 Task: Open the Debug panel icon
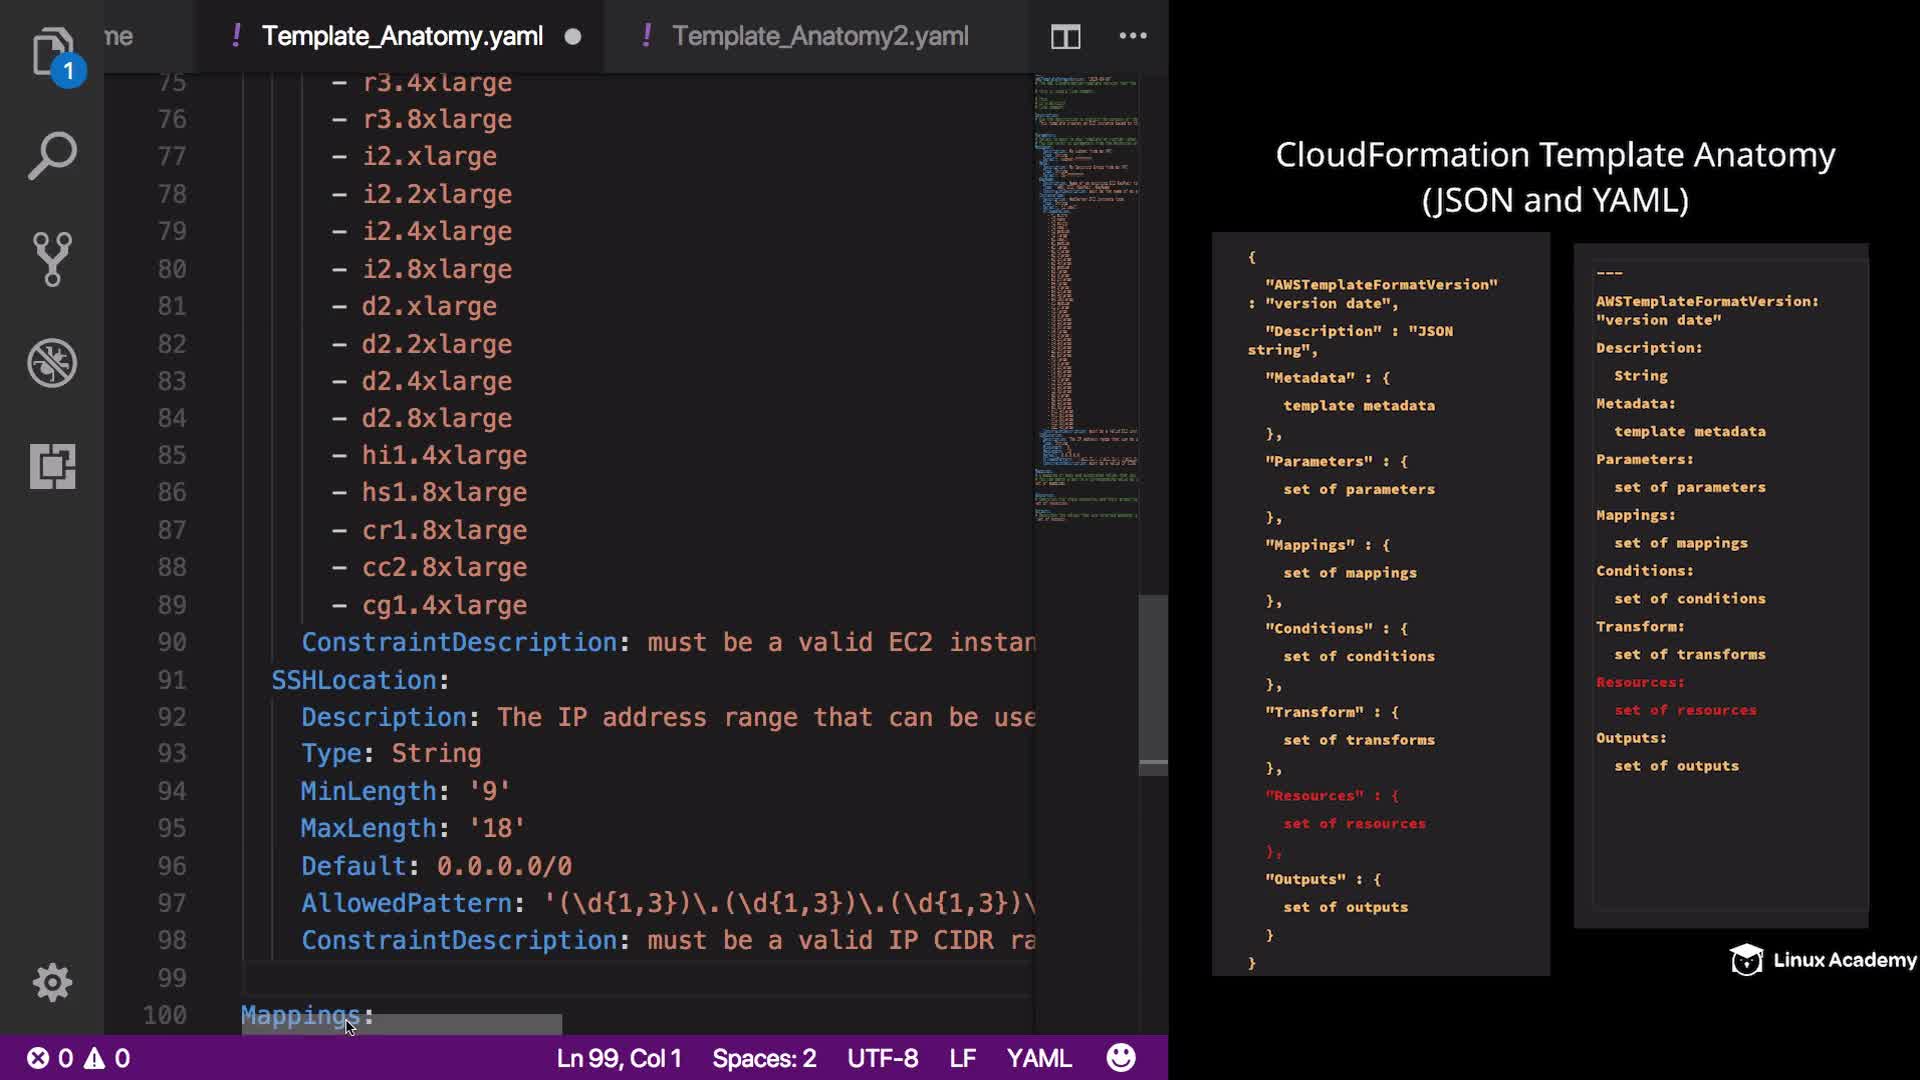[52, 363]
